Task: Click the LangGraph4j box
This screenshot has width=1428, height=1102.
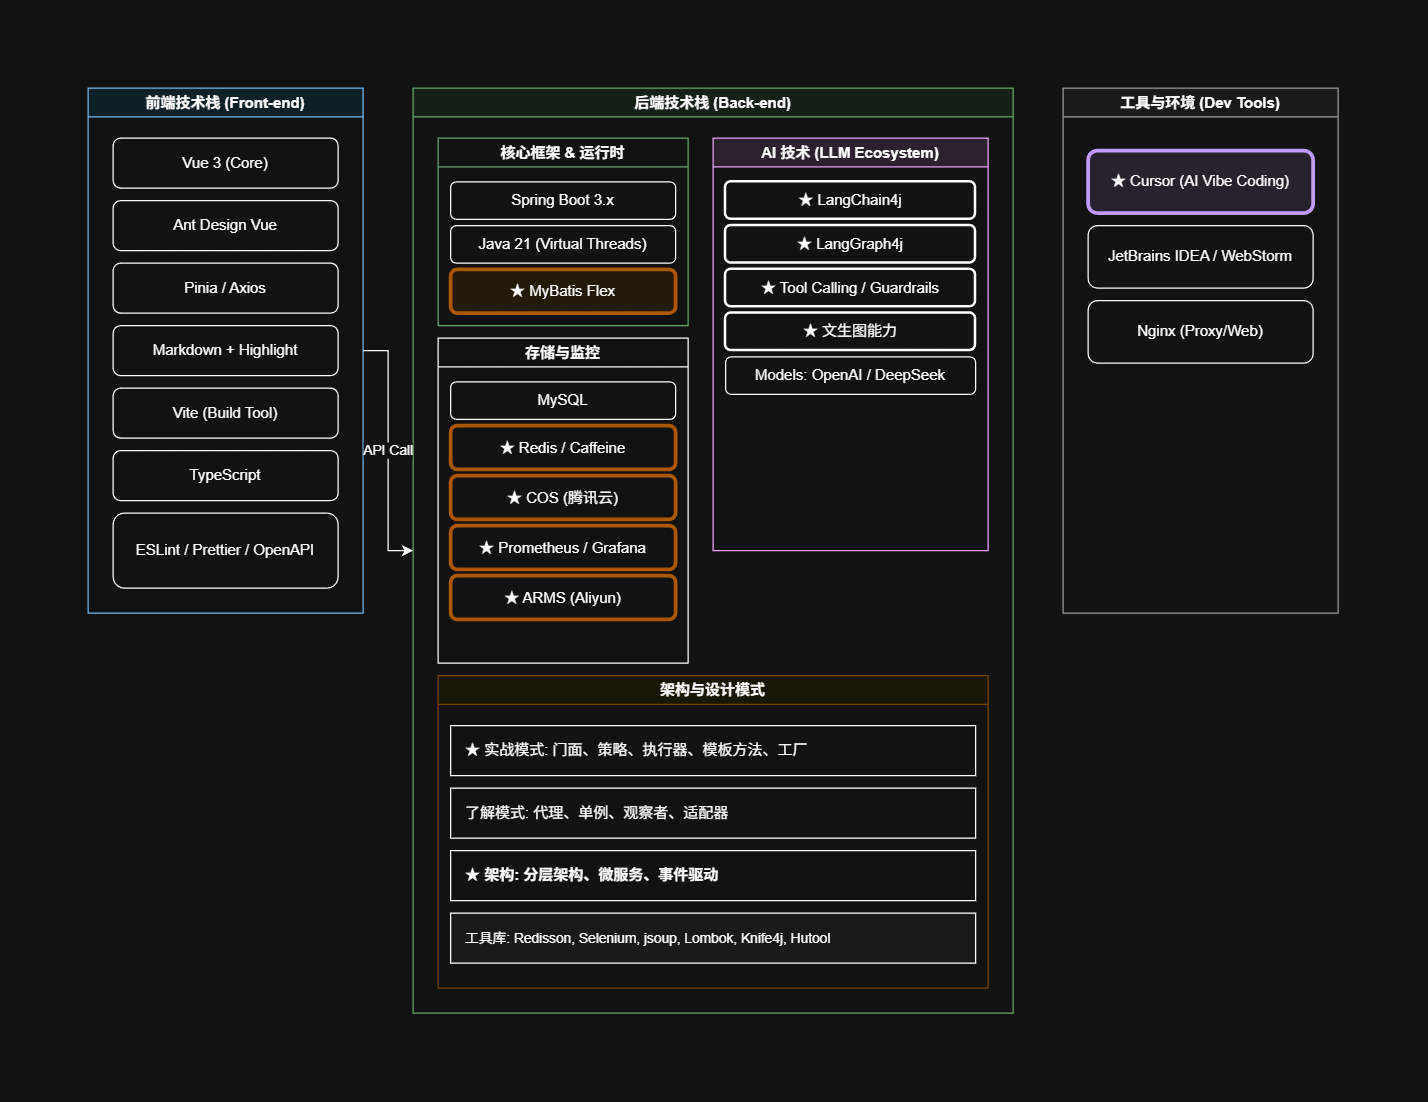Action: pyautogui.click(x=850, y=244)
